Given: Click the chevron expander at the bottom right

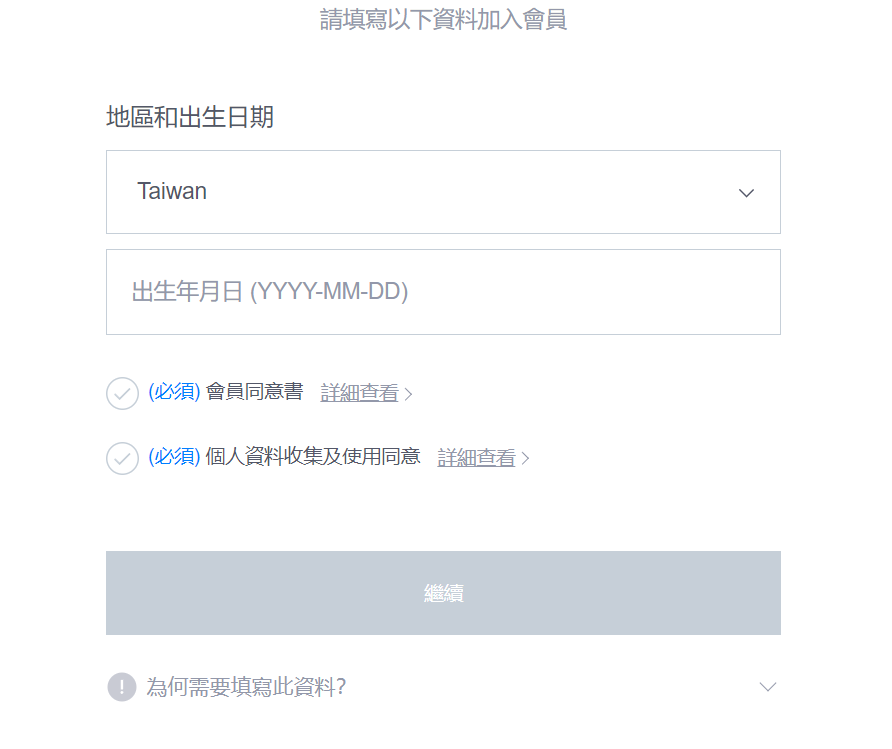Looking at the screenshot, I should click(x=767, y=687).
